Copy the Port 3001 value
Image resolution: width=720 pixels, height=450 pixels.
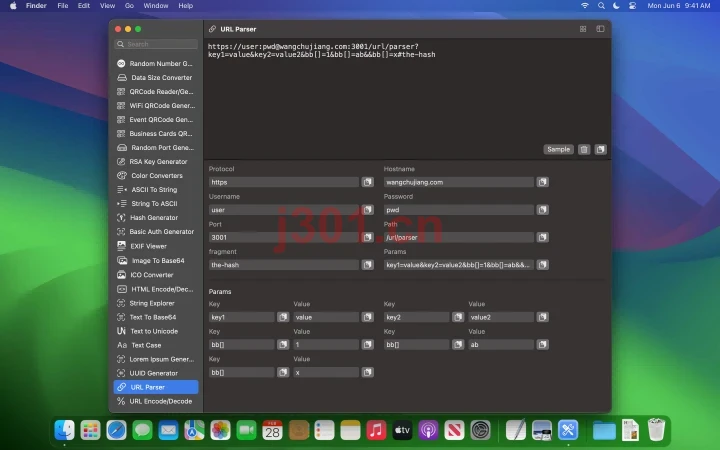[x=367, y=237]
